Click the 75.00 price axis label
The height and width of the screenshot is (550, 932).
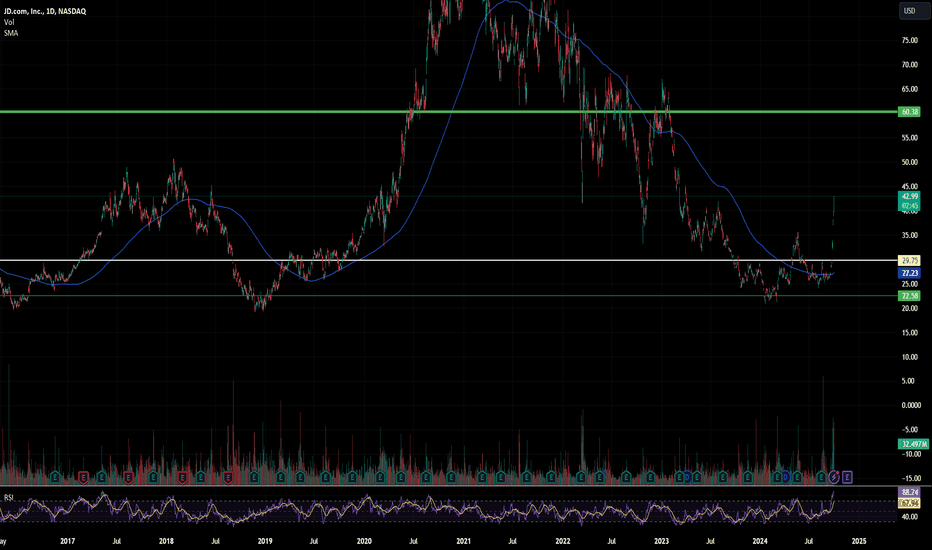point(909,40)
